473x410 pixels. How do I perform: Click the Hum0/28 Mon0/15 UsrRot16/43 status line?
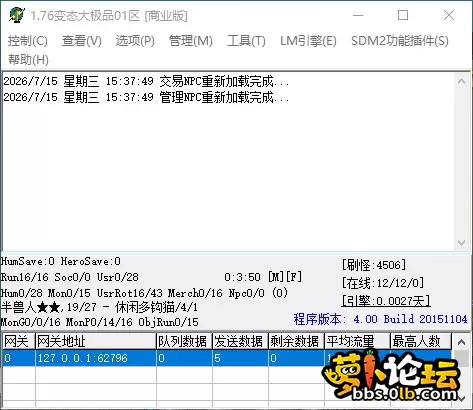(x=144, y=293)
